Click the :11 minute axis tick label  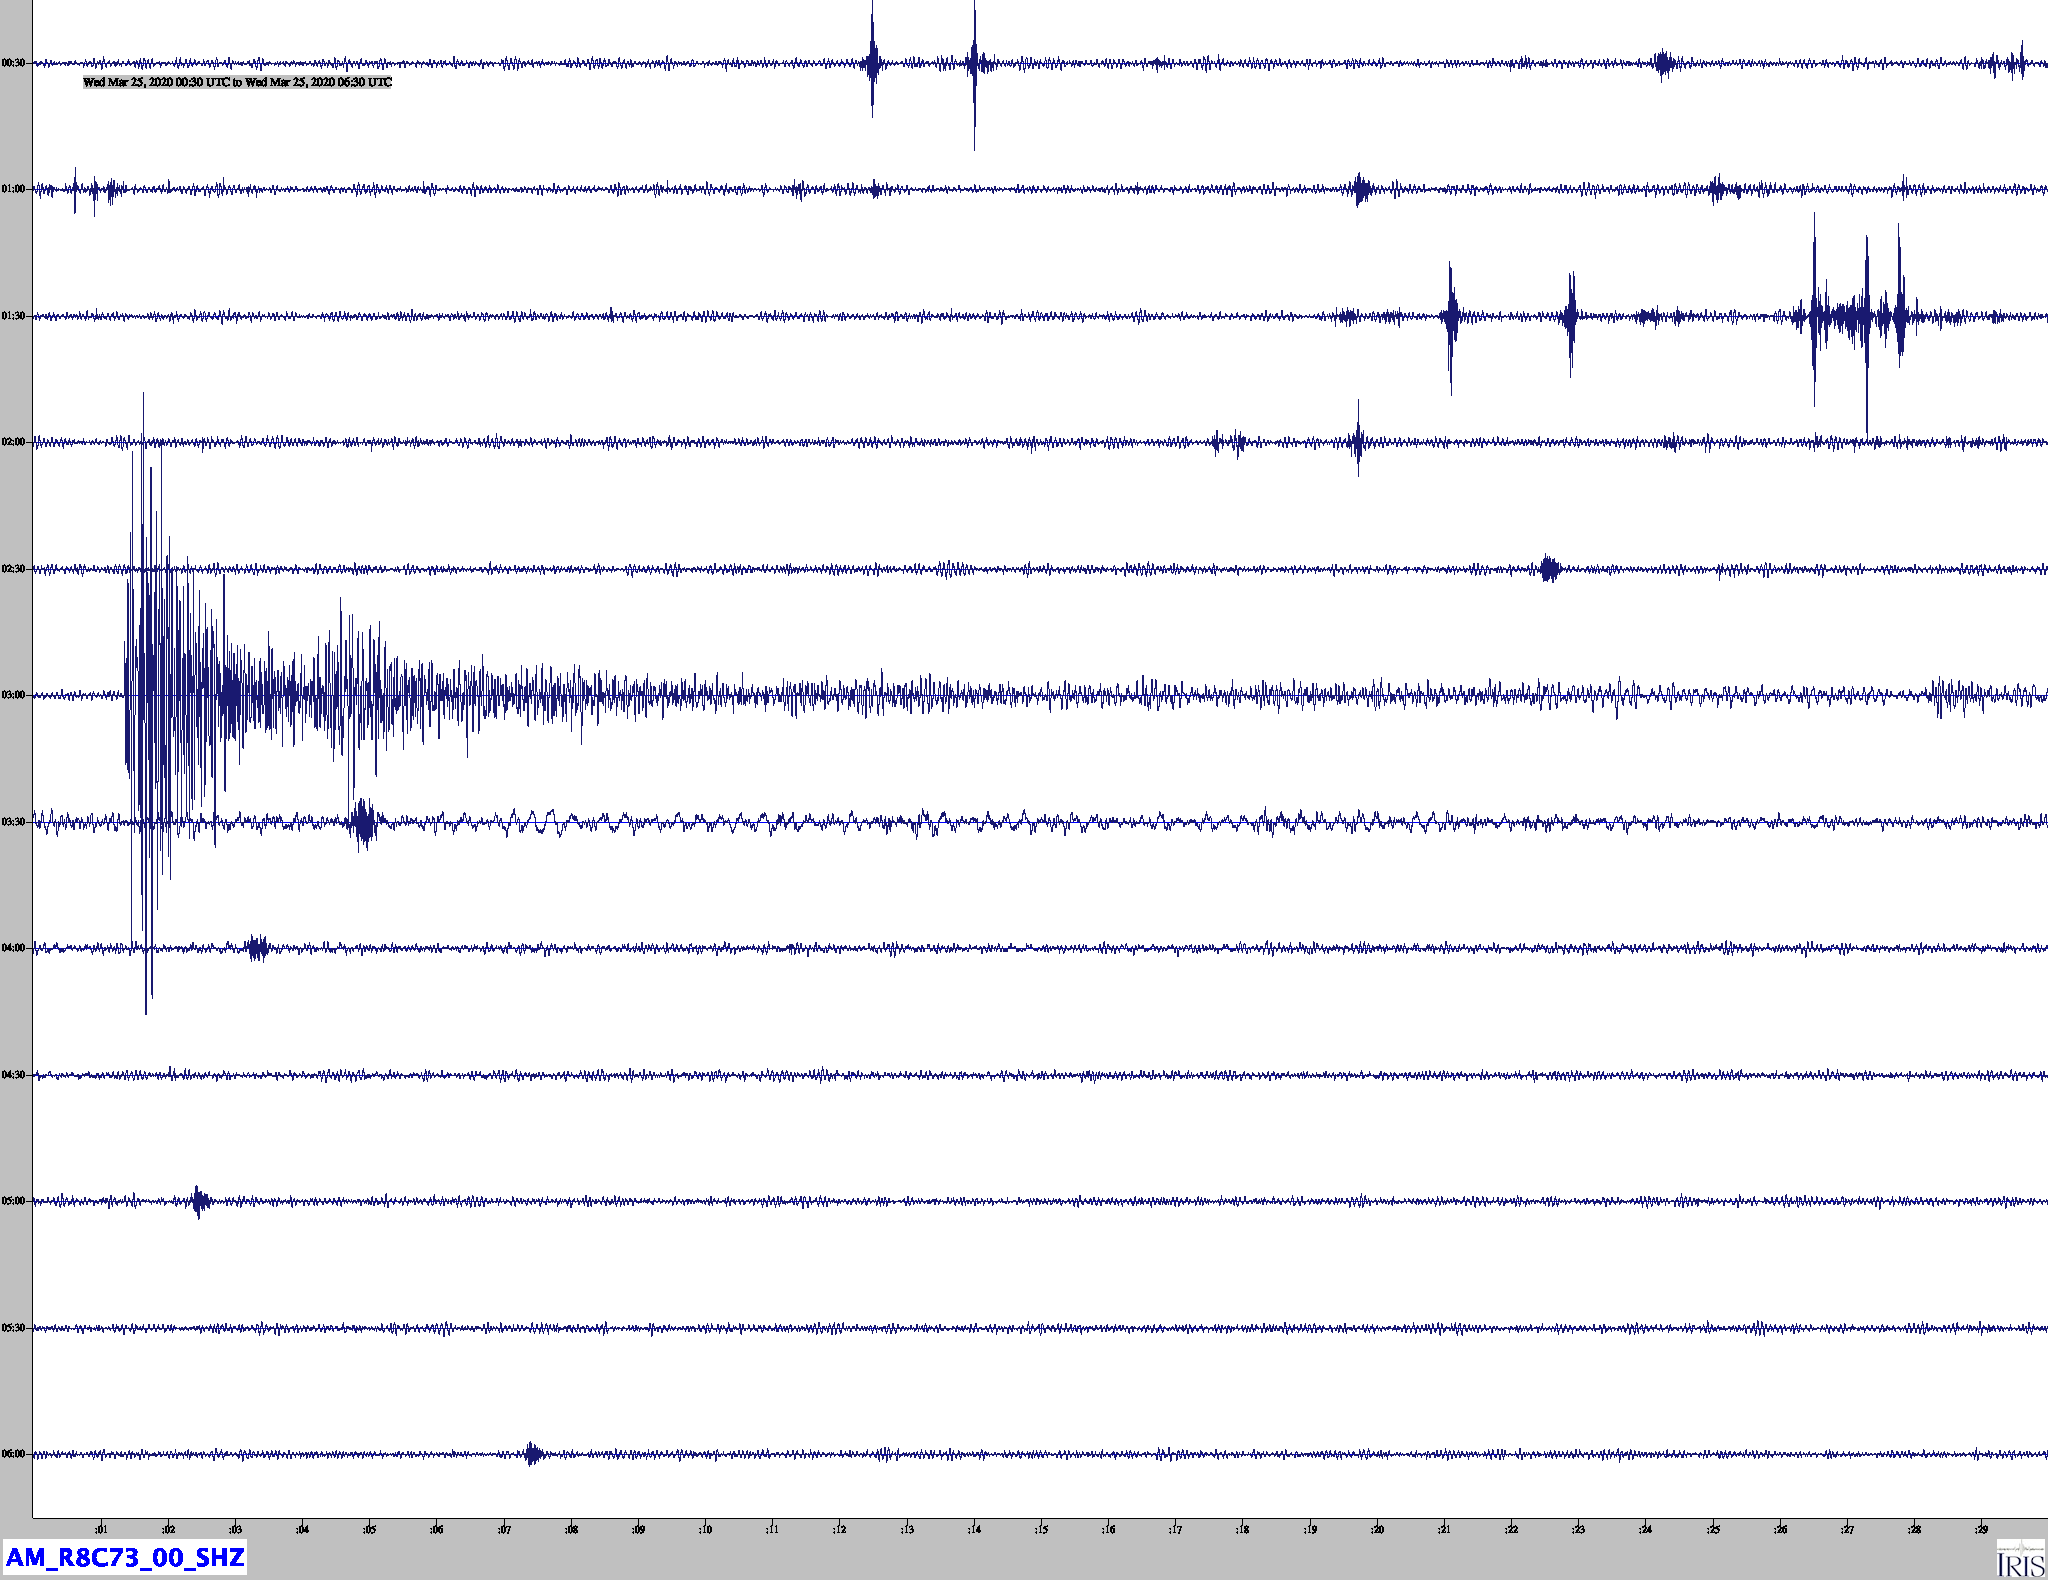pyautogui.click(x=772, y=1529)
